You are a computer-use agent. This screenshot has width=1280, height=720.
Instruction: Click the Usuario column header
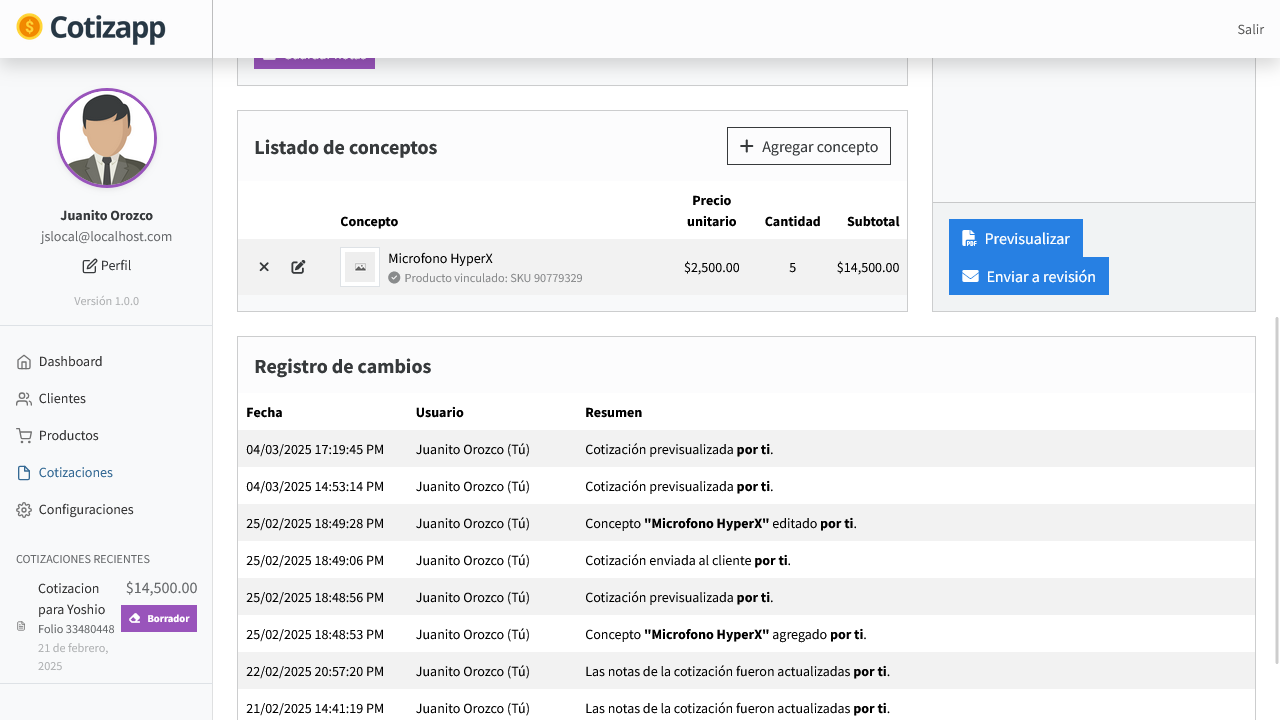coord(440,412)
